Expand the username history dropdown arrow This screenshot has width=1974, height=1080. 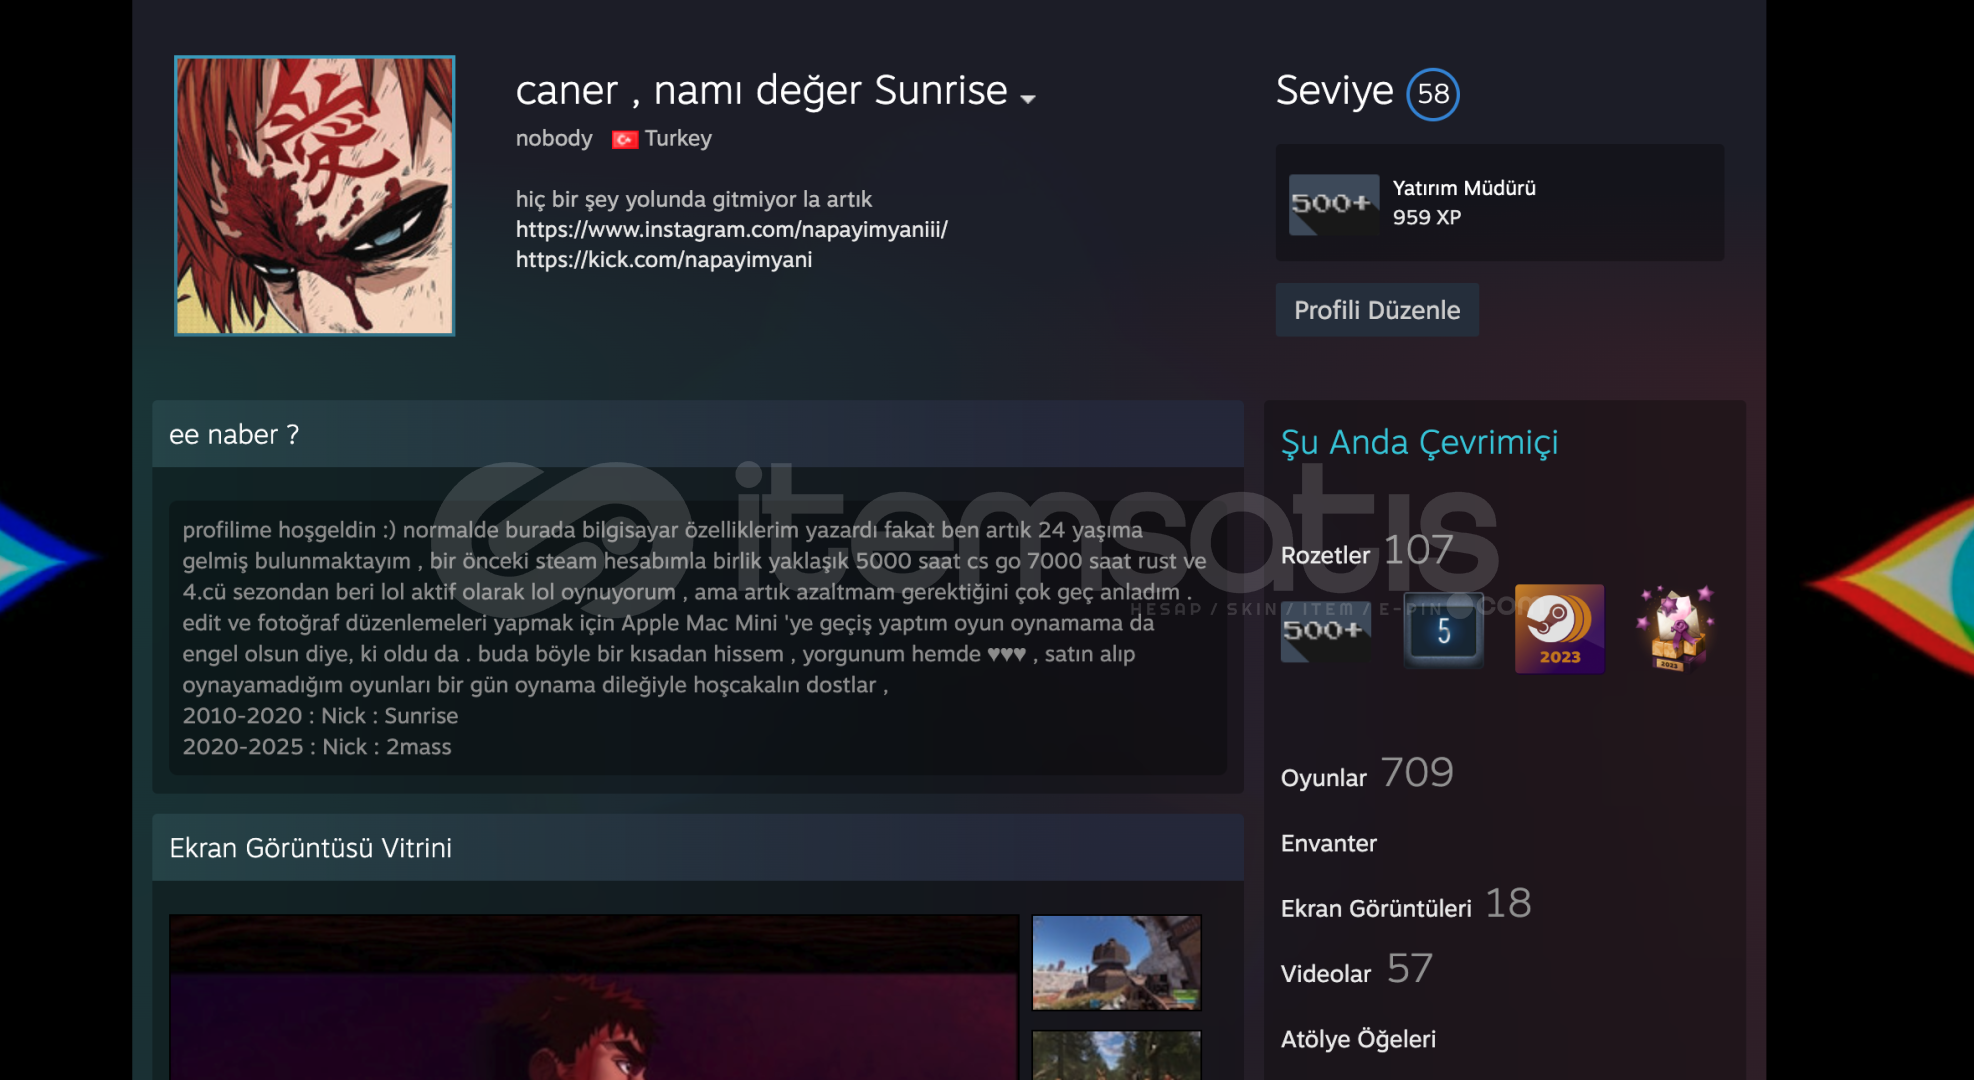[1028, 98]
